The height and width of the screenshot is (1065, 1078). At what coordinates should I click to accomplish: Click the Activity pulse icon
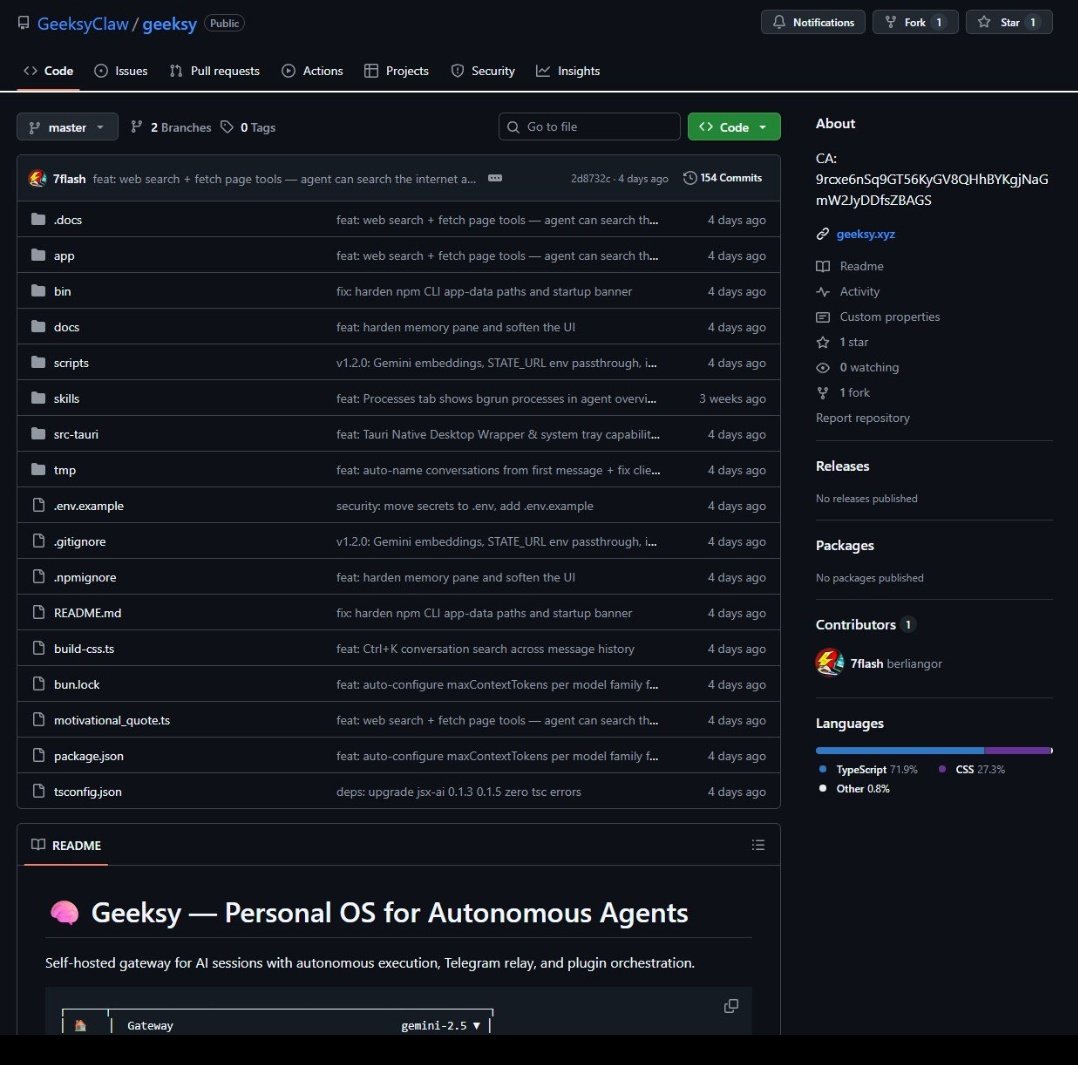pyautogui.click(x=822, y=292)
